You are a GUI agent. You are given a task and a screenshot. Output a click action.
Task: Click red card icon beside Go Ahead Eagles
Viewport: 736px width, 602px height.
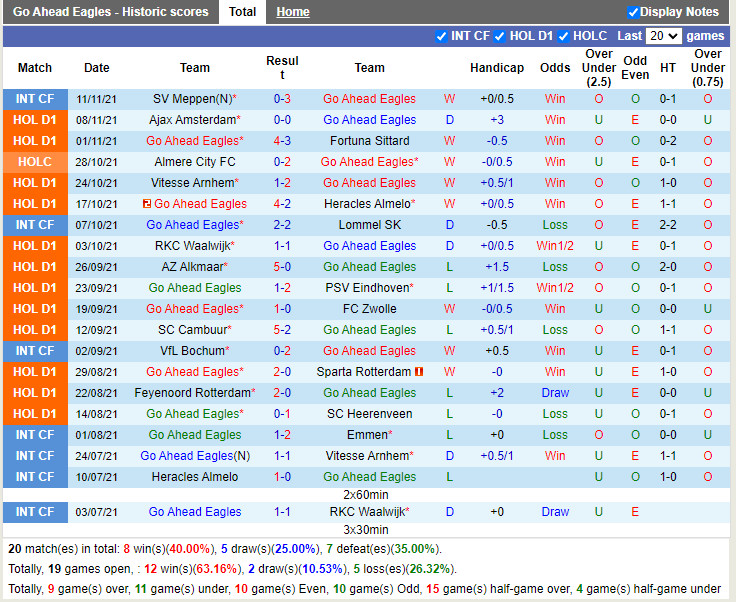pyautogui.click(x=147, y=204)
